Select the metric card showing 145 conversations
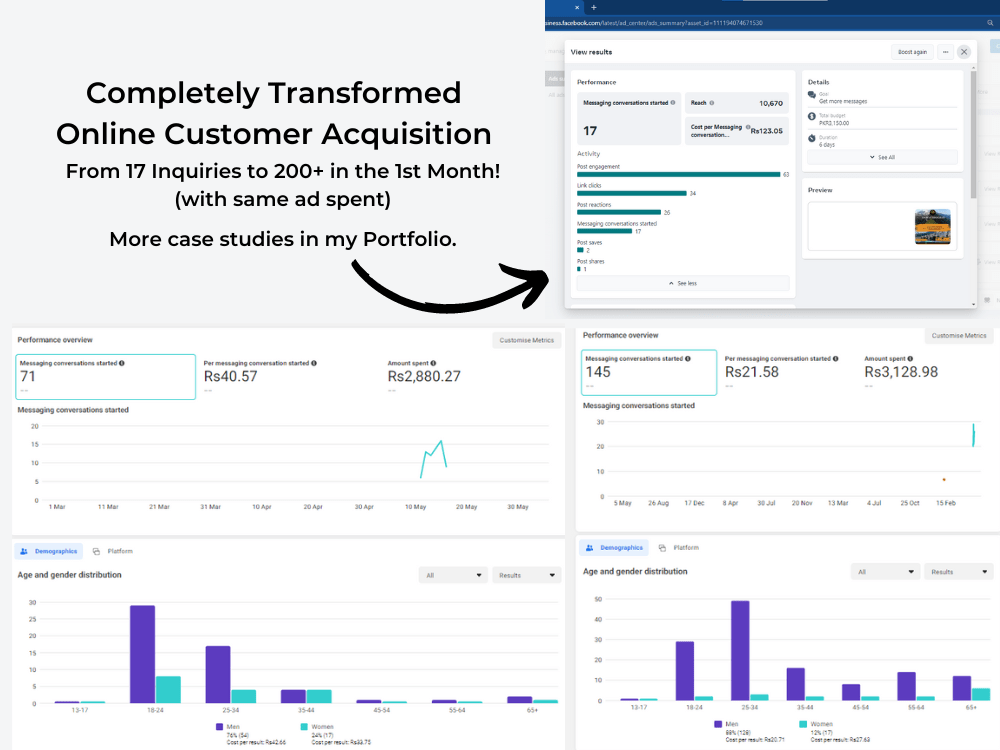This screenshot has height=750, width=1000. (649, 372)
